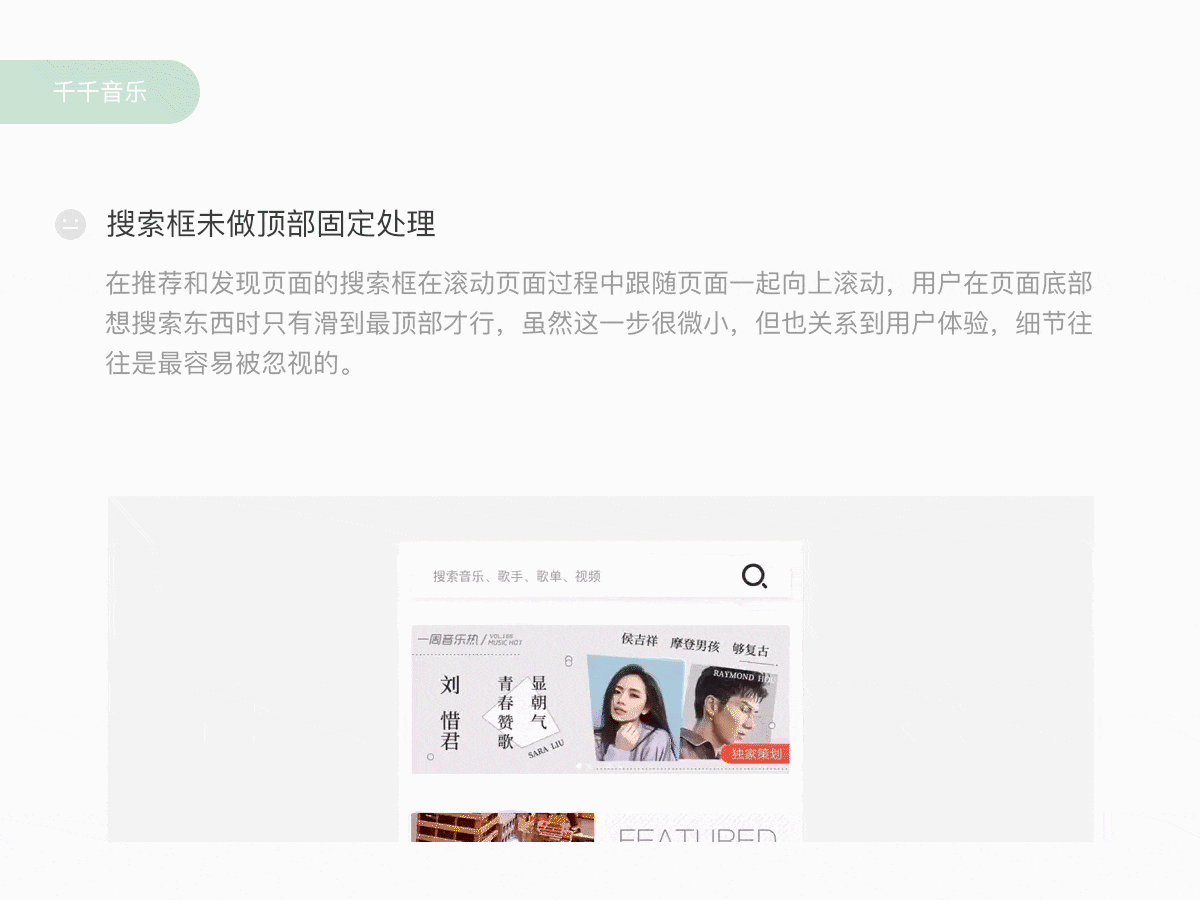
Task: Select the active carousel dot indicator
Action: click(579, 766)
